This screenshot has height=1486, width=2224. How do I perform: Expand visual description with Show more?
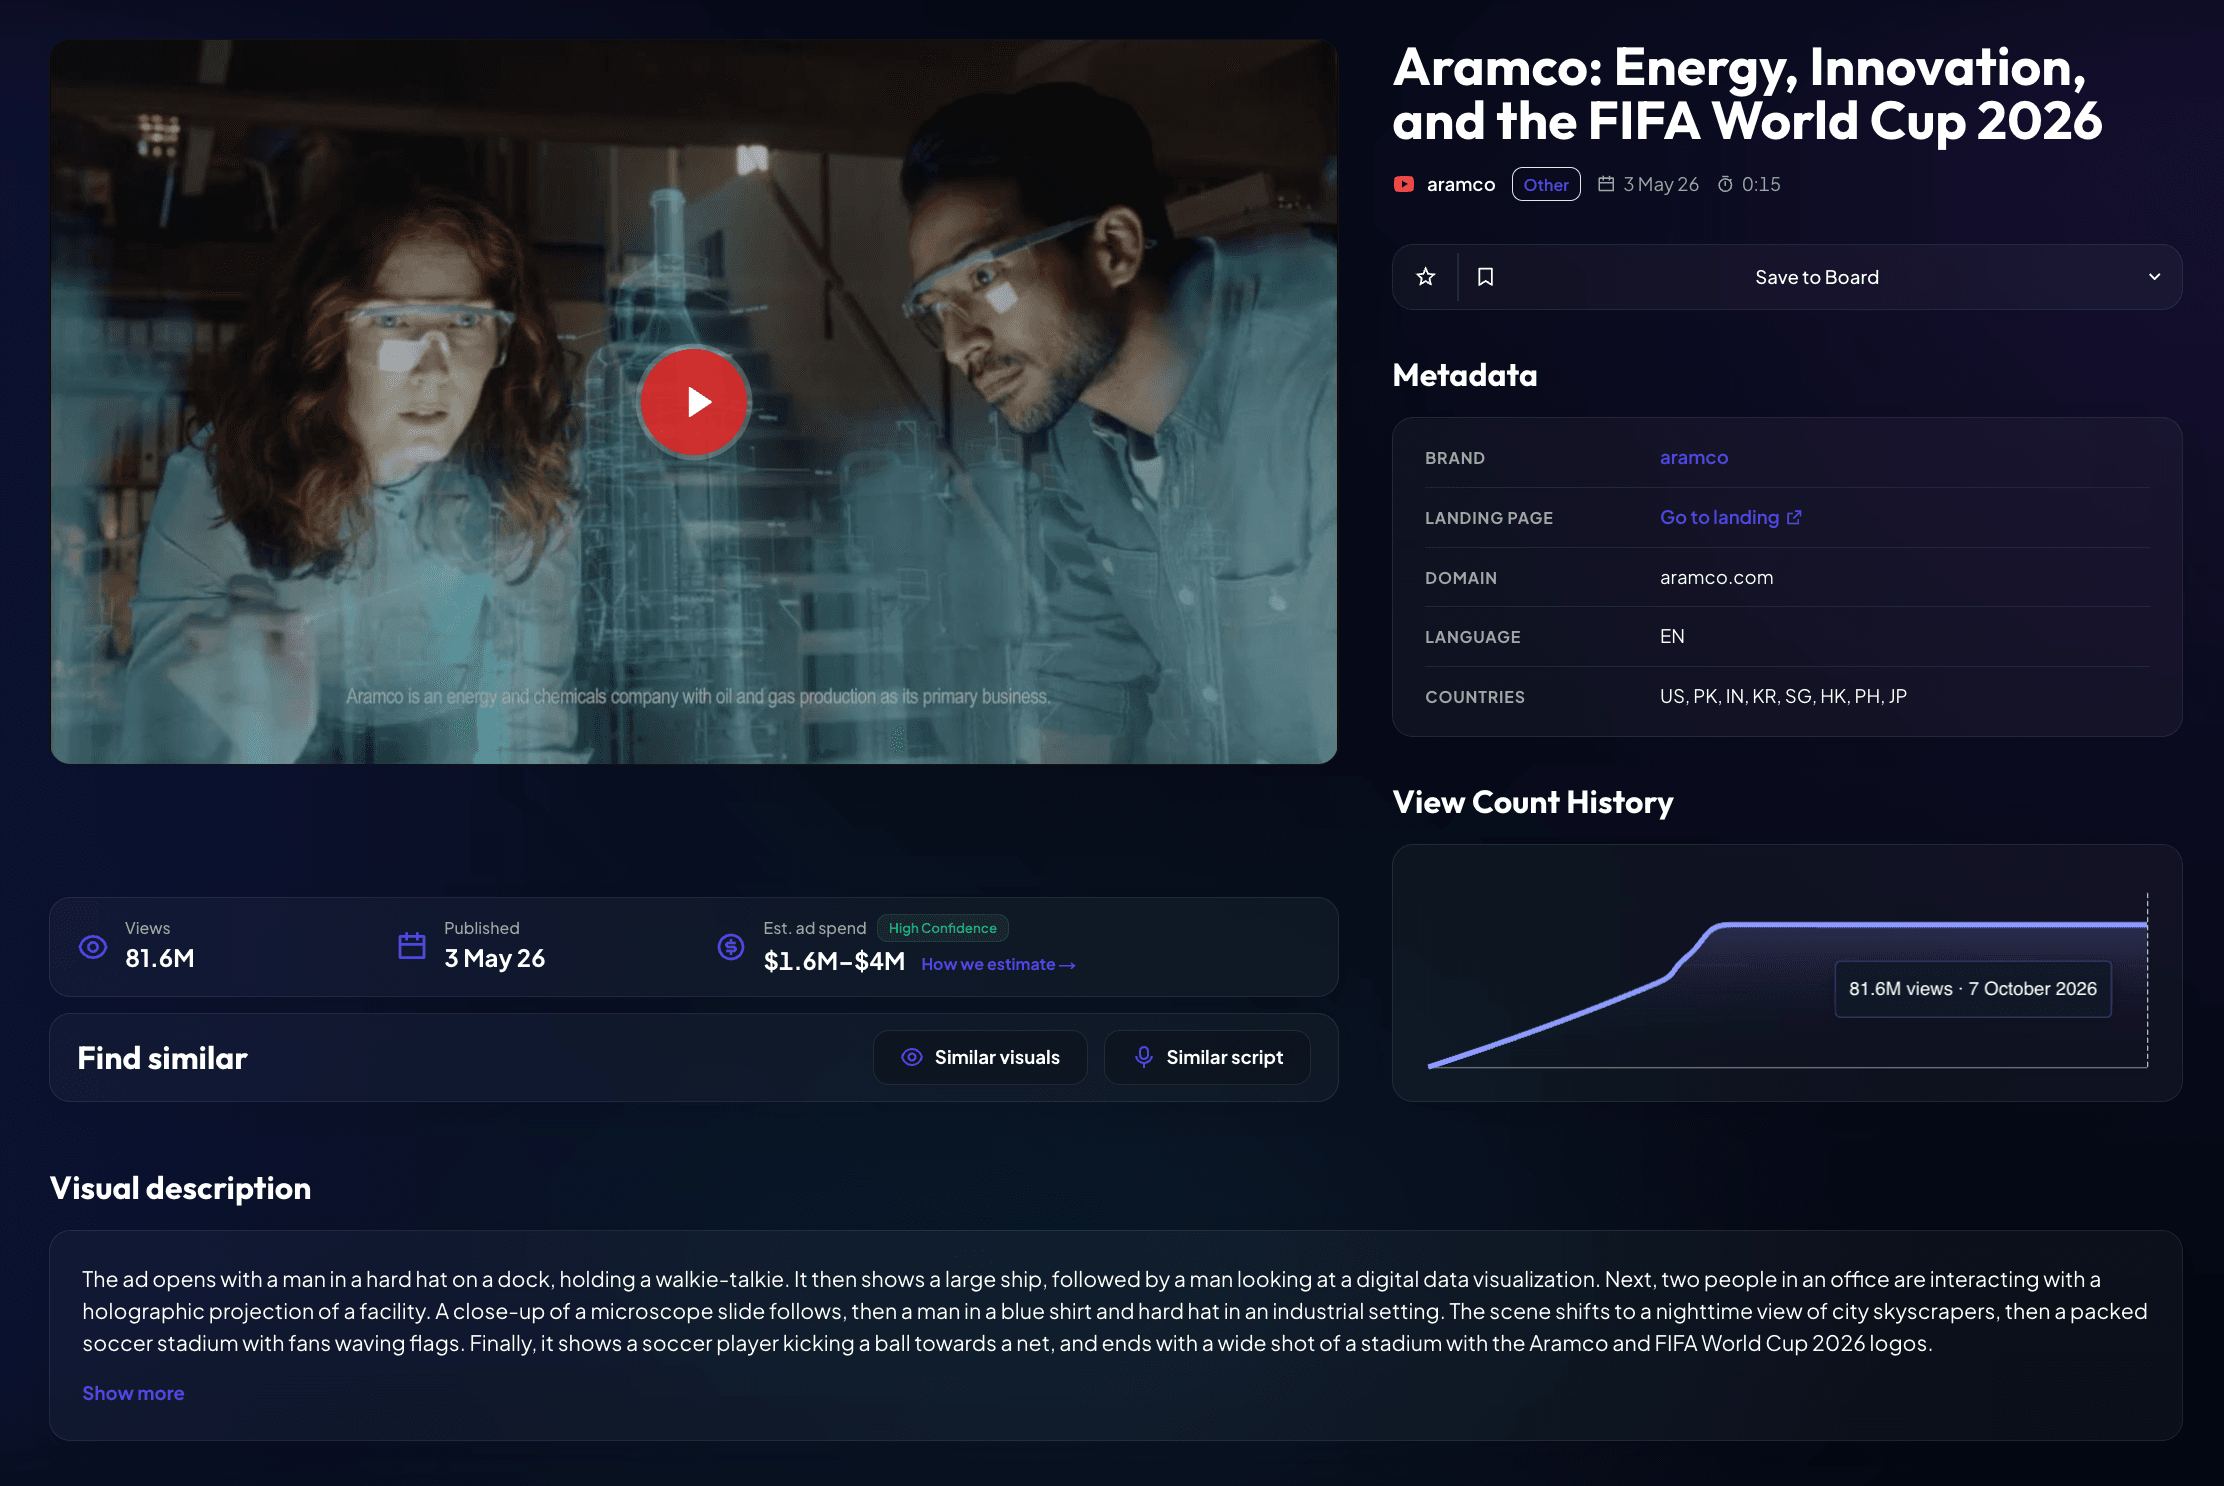pos(133,1393)
